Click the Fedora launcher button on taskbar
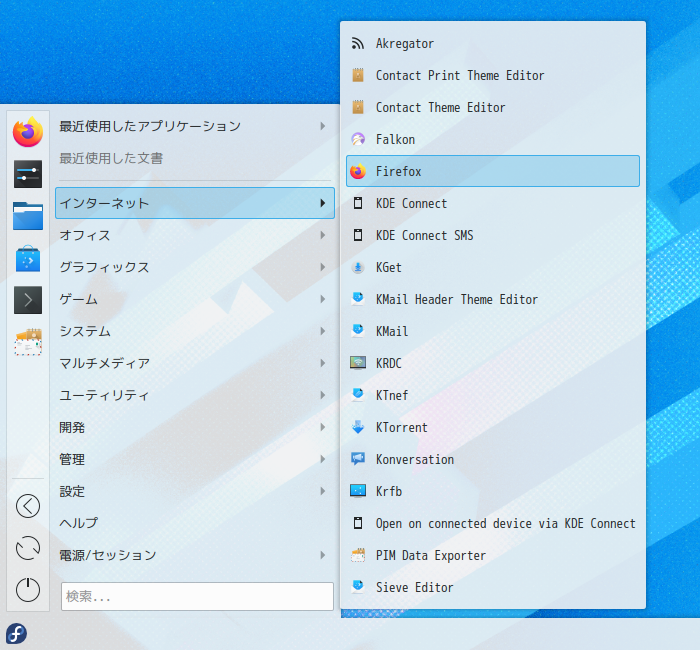The width and height of the screenshot is (700, 650). (x=17, y=633)
